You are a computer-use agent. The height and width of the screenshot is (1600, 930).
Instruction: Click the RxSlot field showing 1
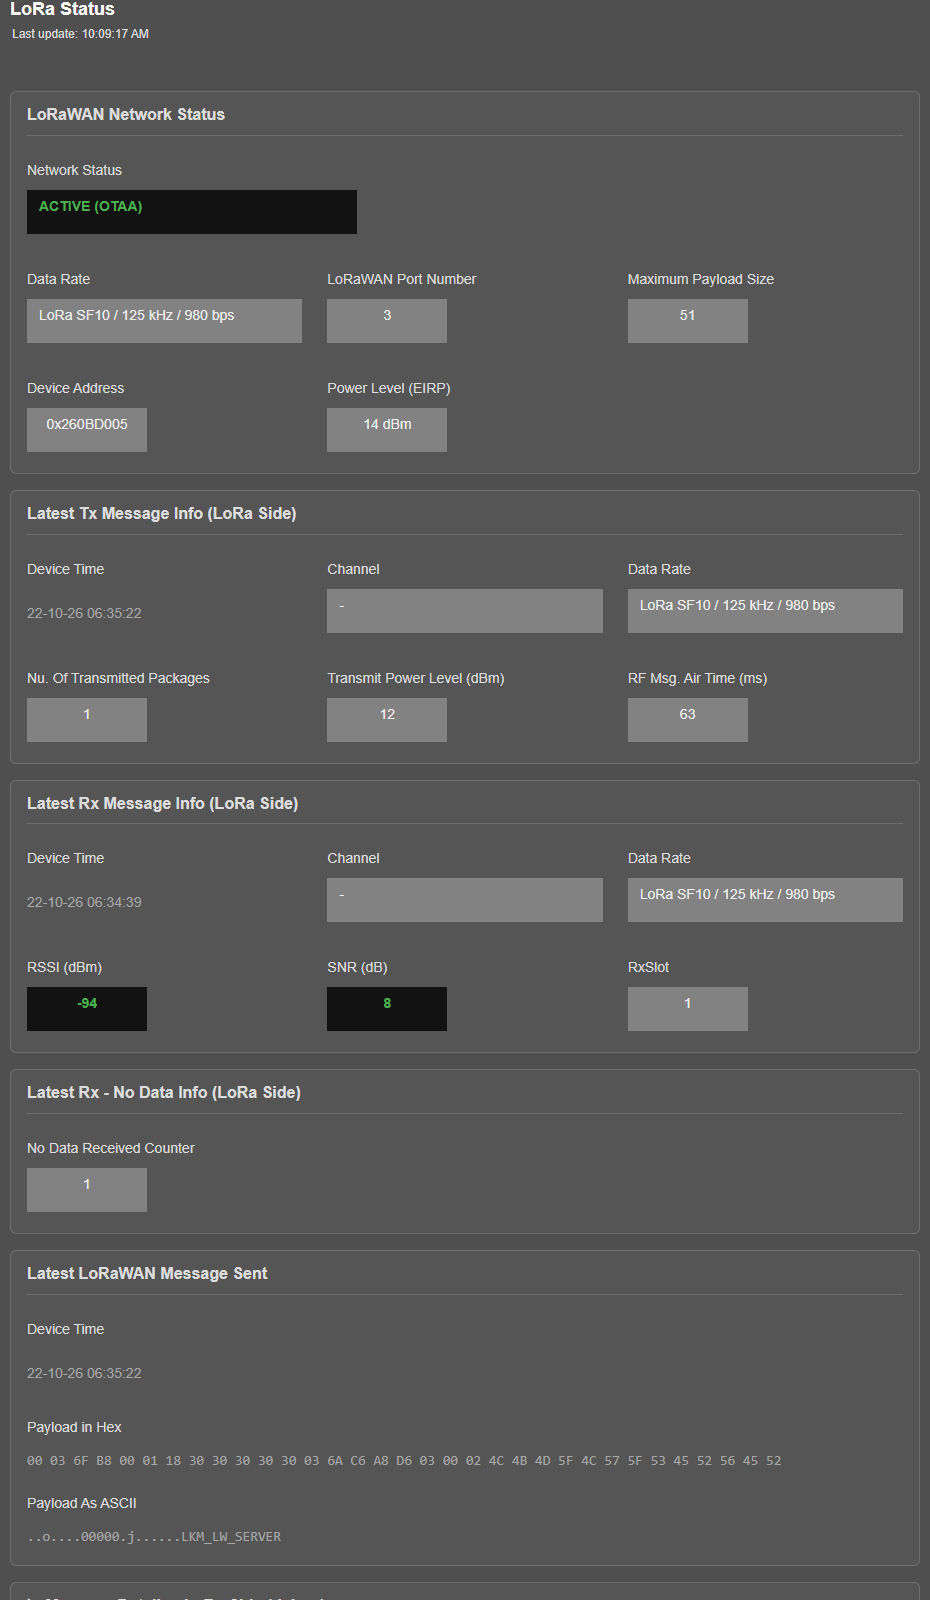tap(688, 1009)
